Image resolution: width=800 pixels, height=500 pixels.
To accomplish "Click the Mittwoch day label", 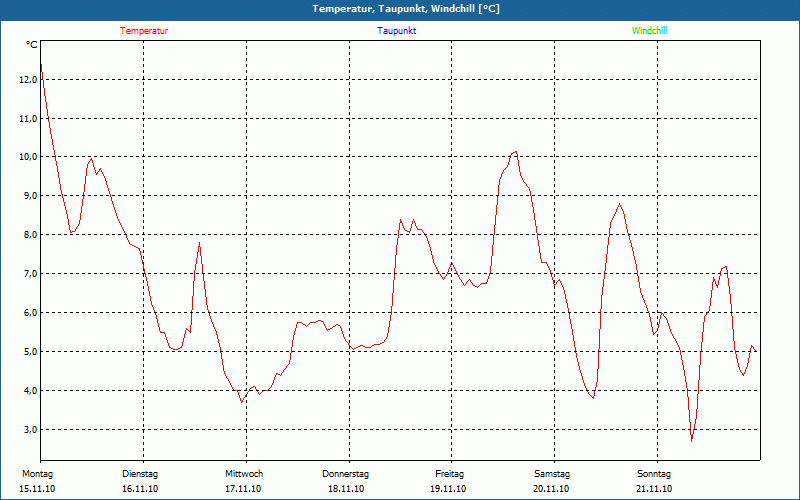I will [244, 474].
